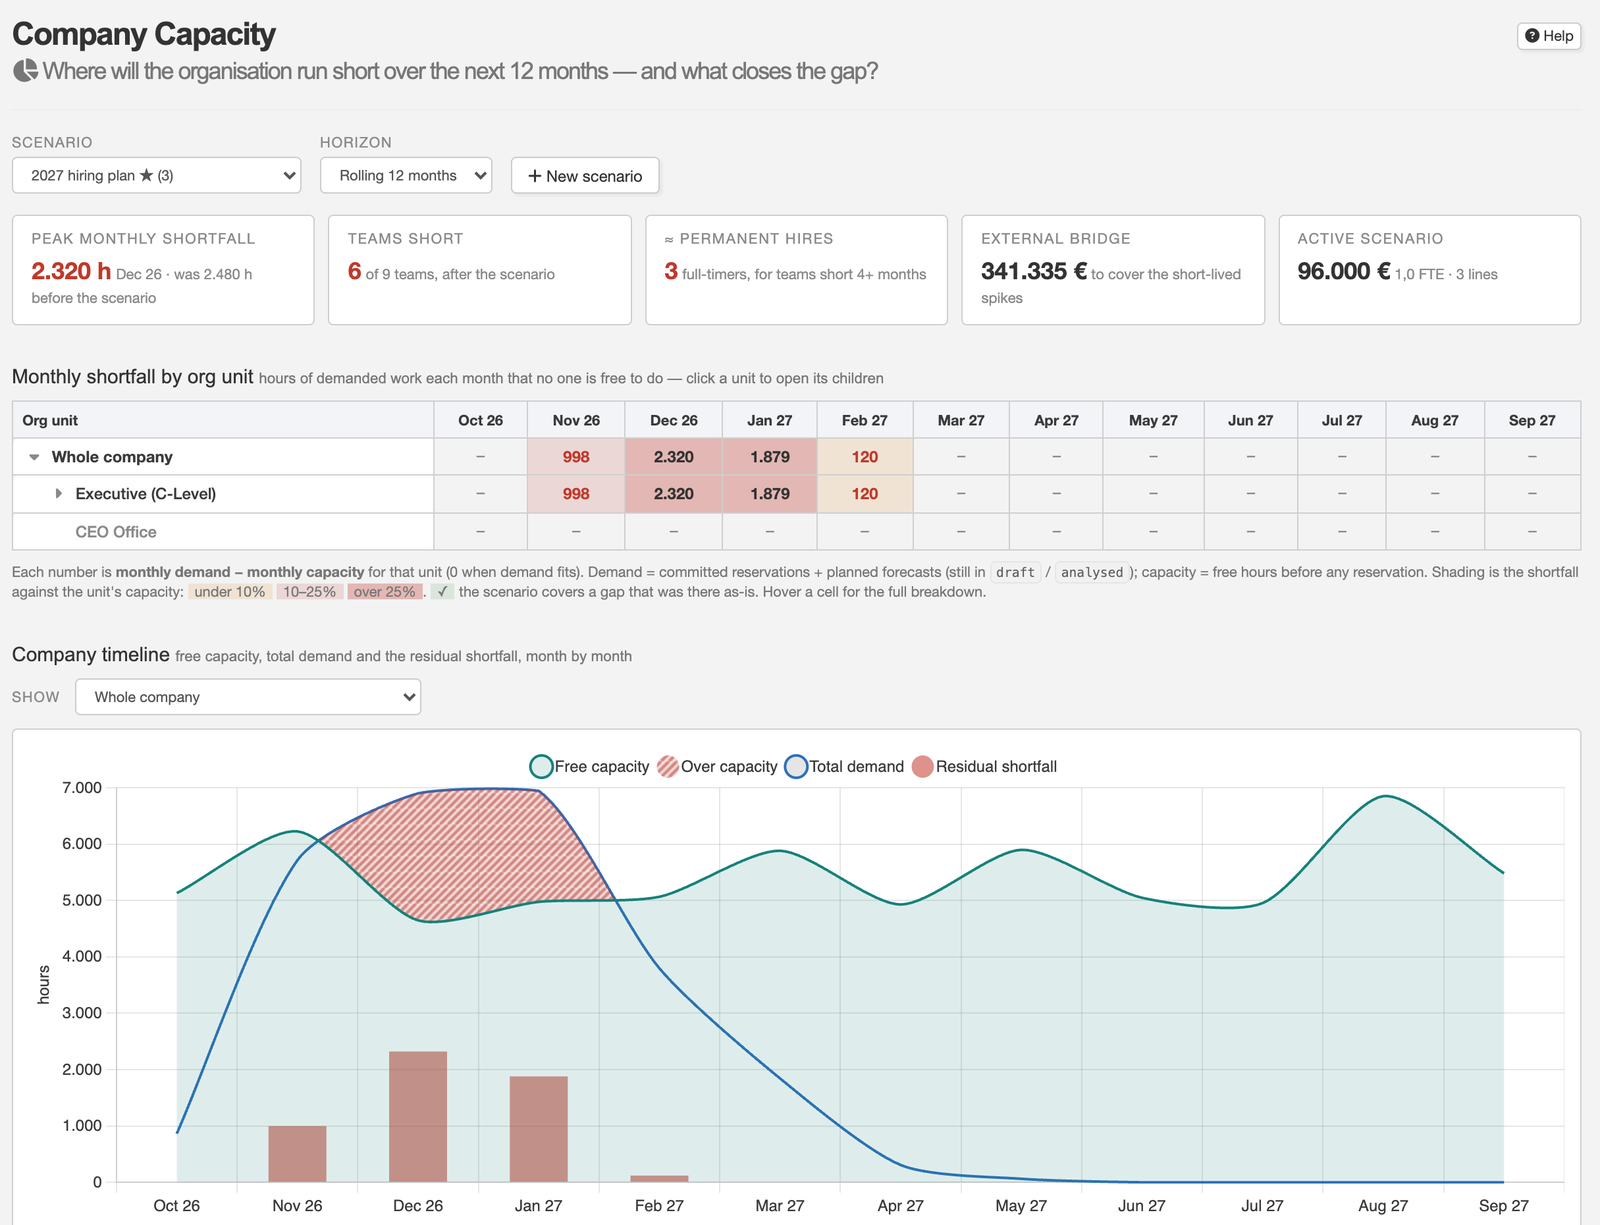Click the New scenario button
Screen dimensions: 1600x1225
(585, 175)
